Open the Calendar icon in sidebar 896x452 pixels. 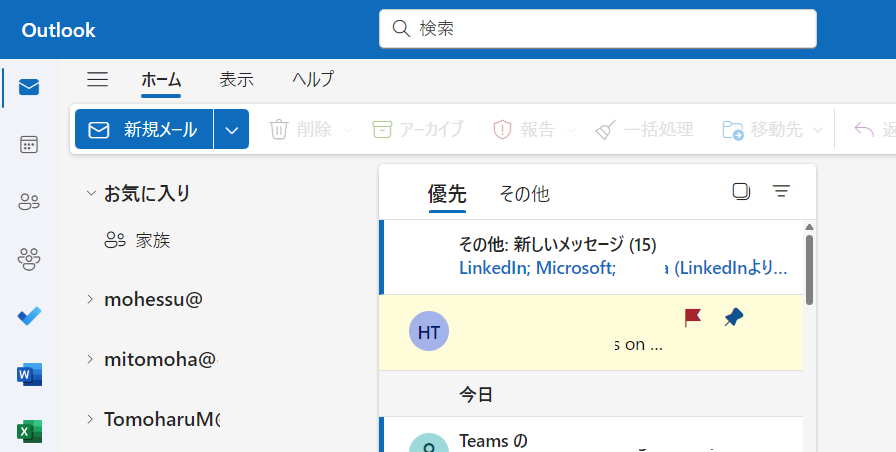tap(29, 145)
